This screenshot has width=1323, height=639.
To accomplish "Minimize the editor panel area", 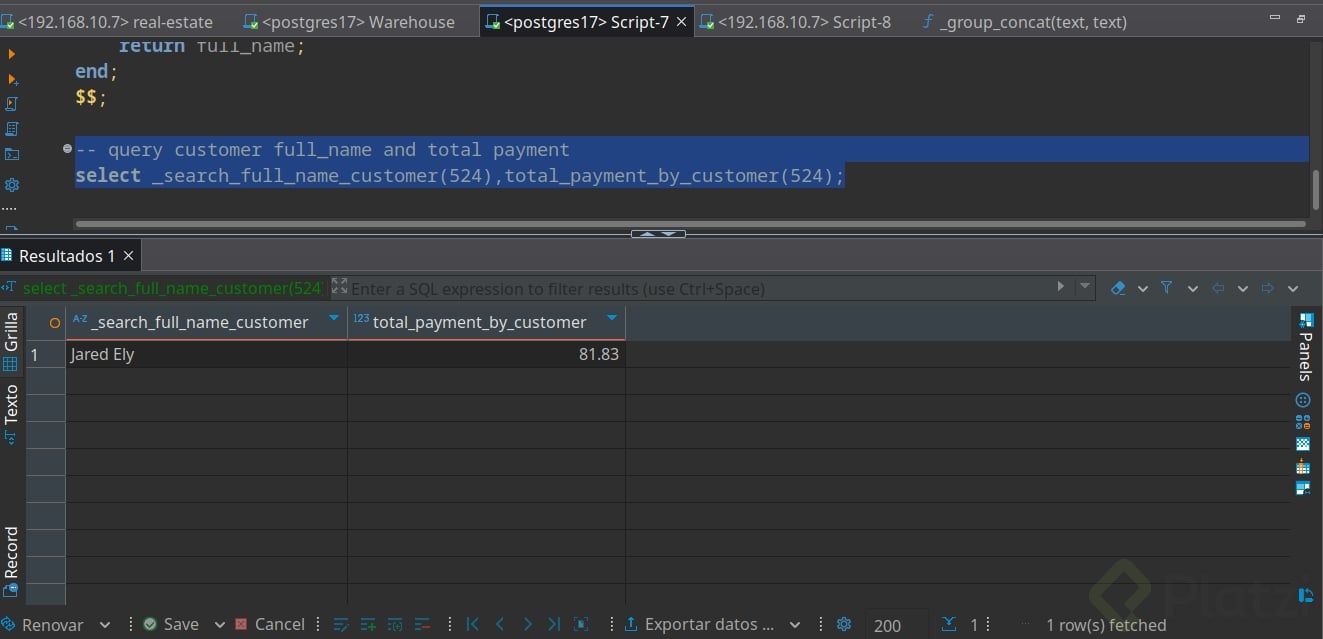I will click(x=1274, y=18).
